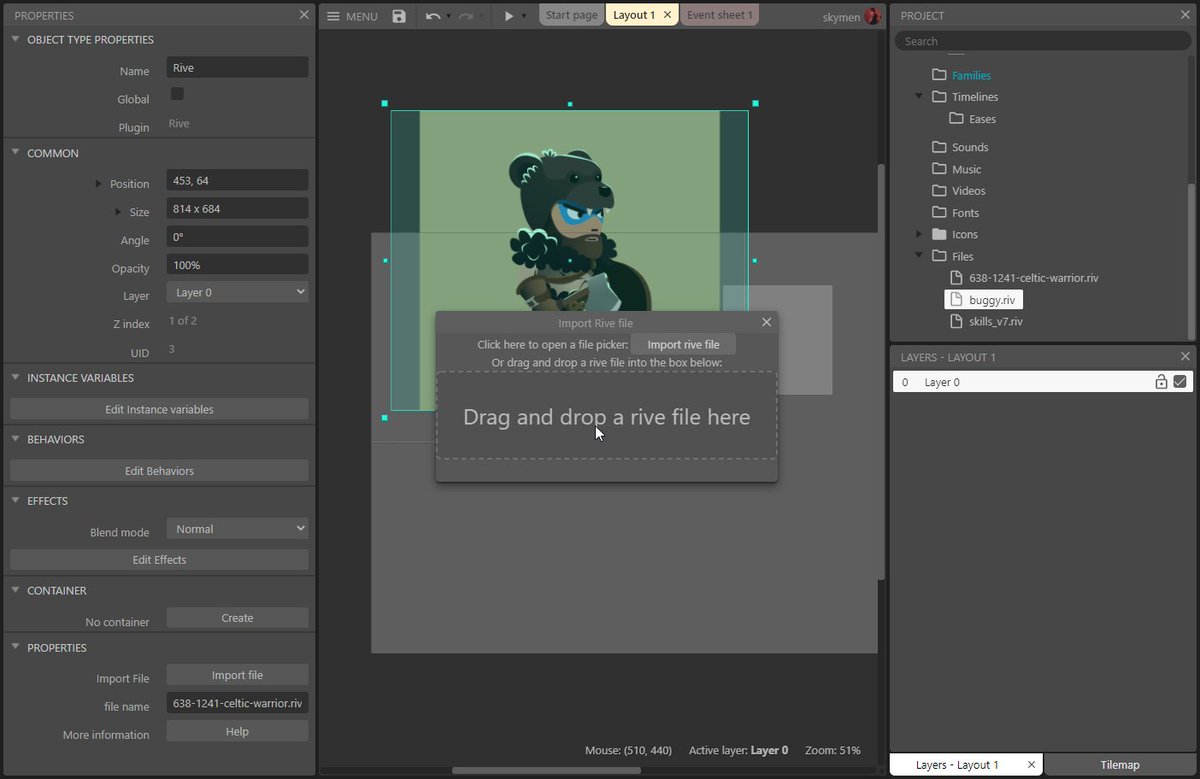This screenshot has height=779, width=1200.
Task: Switch to the Layout 1 tab
Action: 634,15
